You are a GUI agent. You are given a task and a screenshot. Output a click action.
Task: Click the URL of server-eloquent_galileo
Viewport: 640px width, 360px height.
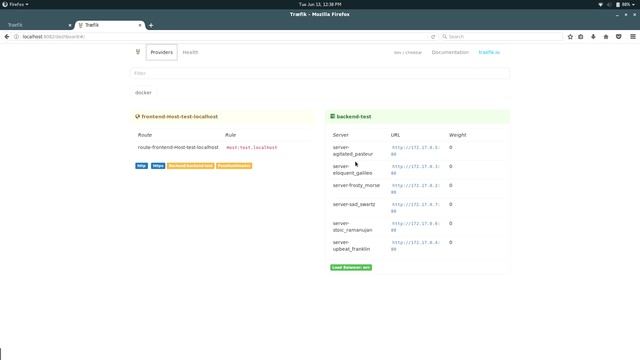[x=416, y=169]
